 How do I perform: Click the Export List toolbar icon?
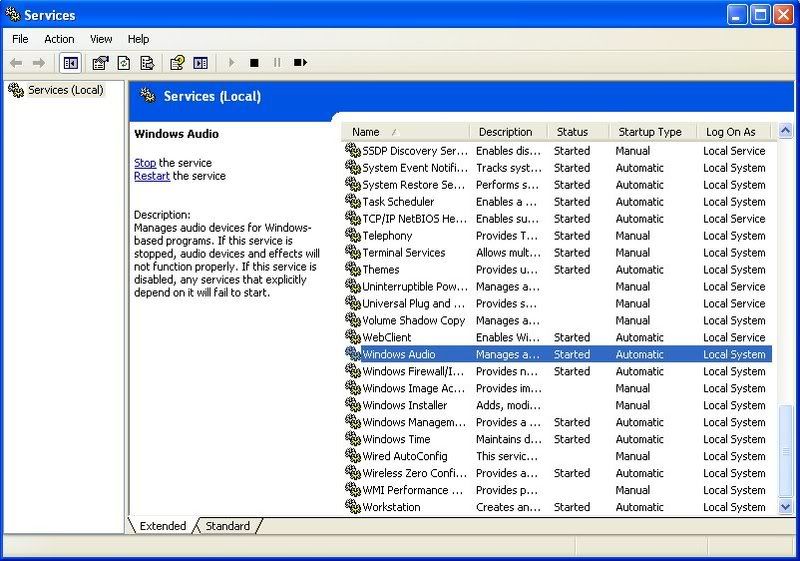pos(147,63)
